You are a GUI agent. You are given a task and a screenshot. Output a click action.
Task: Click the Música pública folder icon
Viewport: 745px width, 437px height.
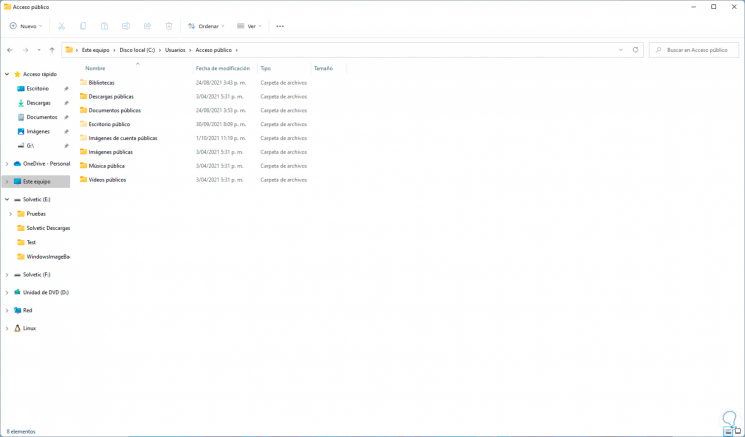coord(84,166)
